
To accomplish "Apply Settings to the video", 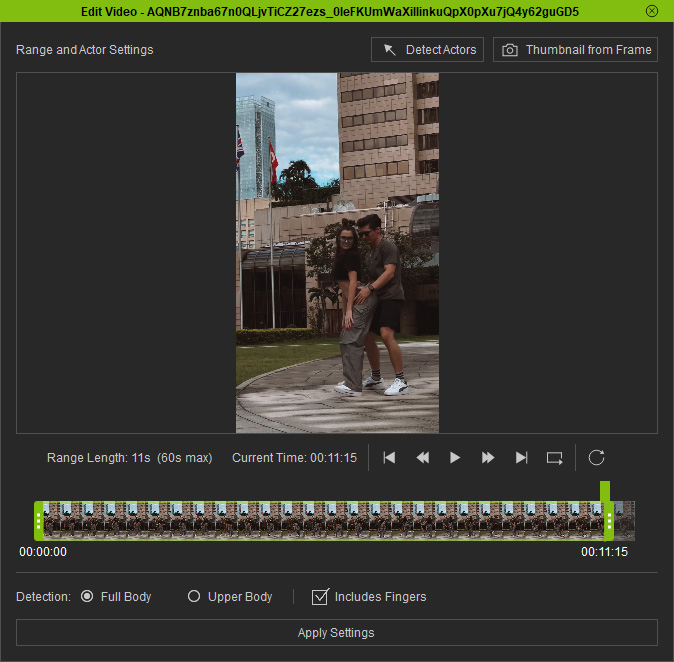I will [337, 632].
